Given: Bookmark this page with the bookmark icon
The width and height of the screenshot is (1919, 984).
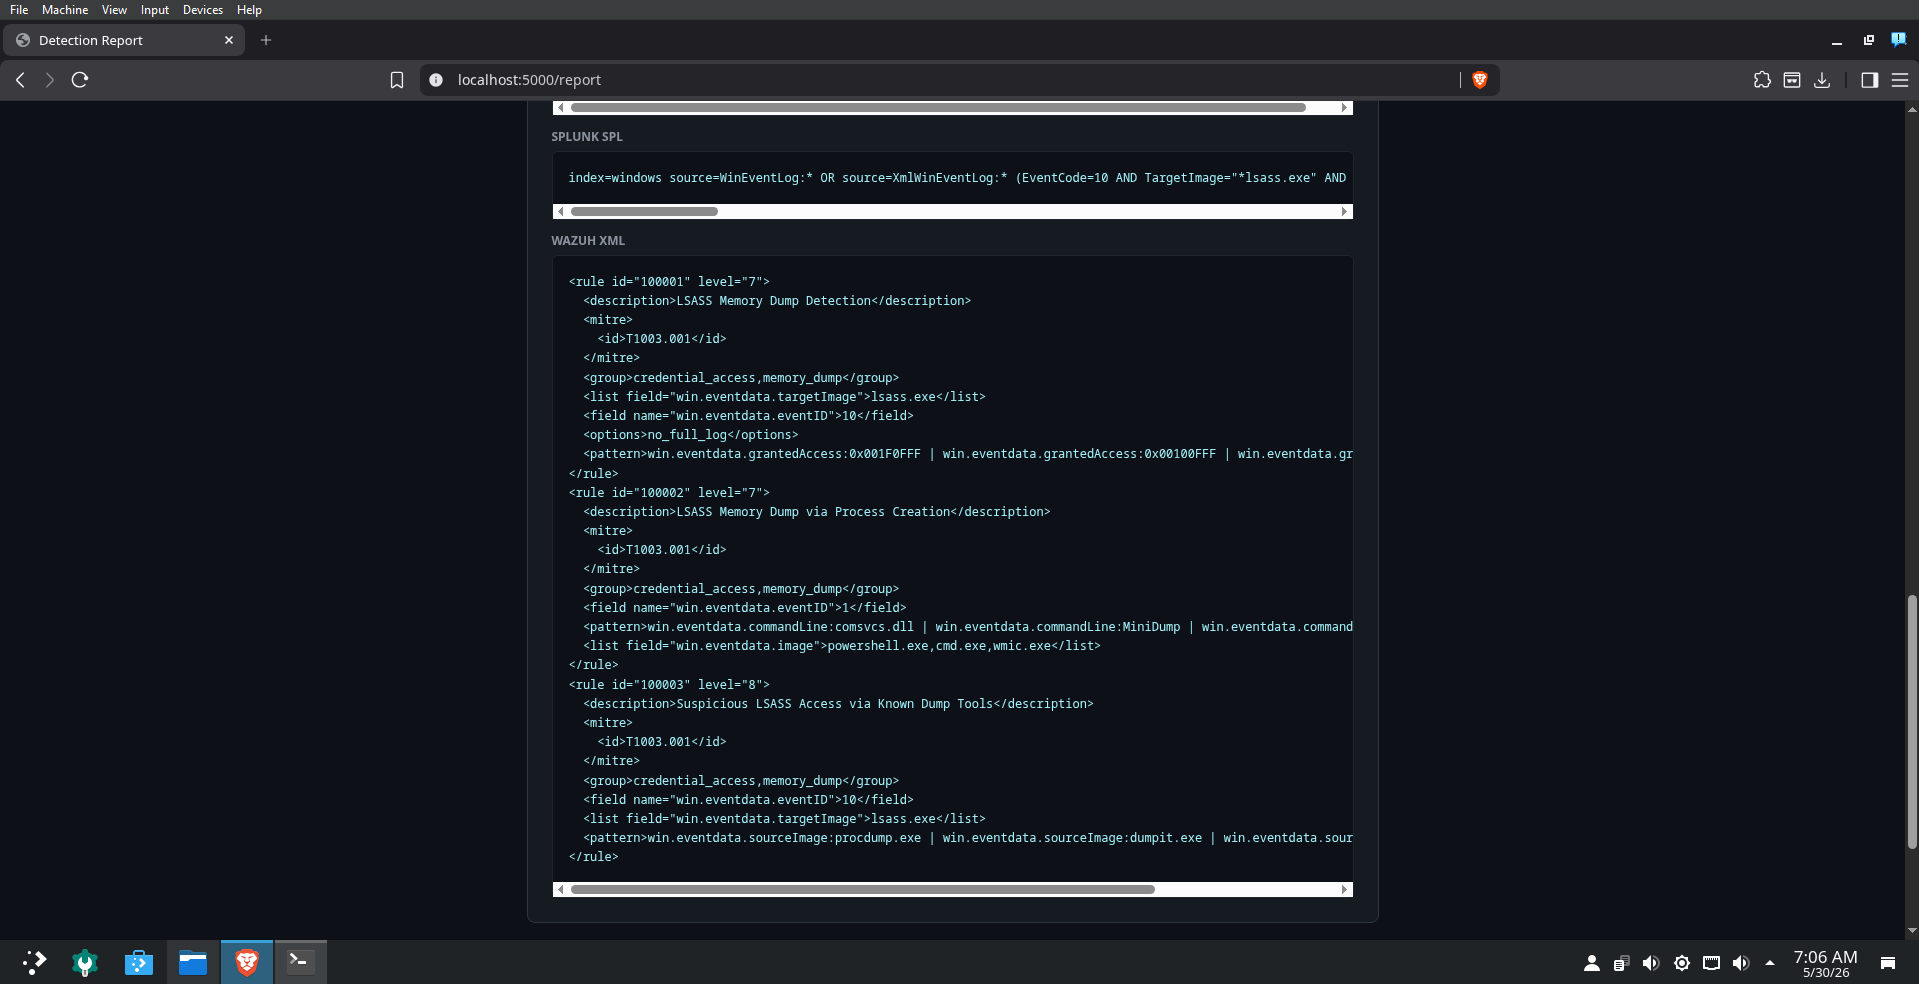Looking at the screenshot, I should click(x=397, y=80).
